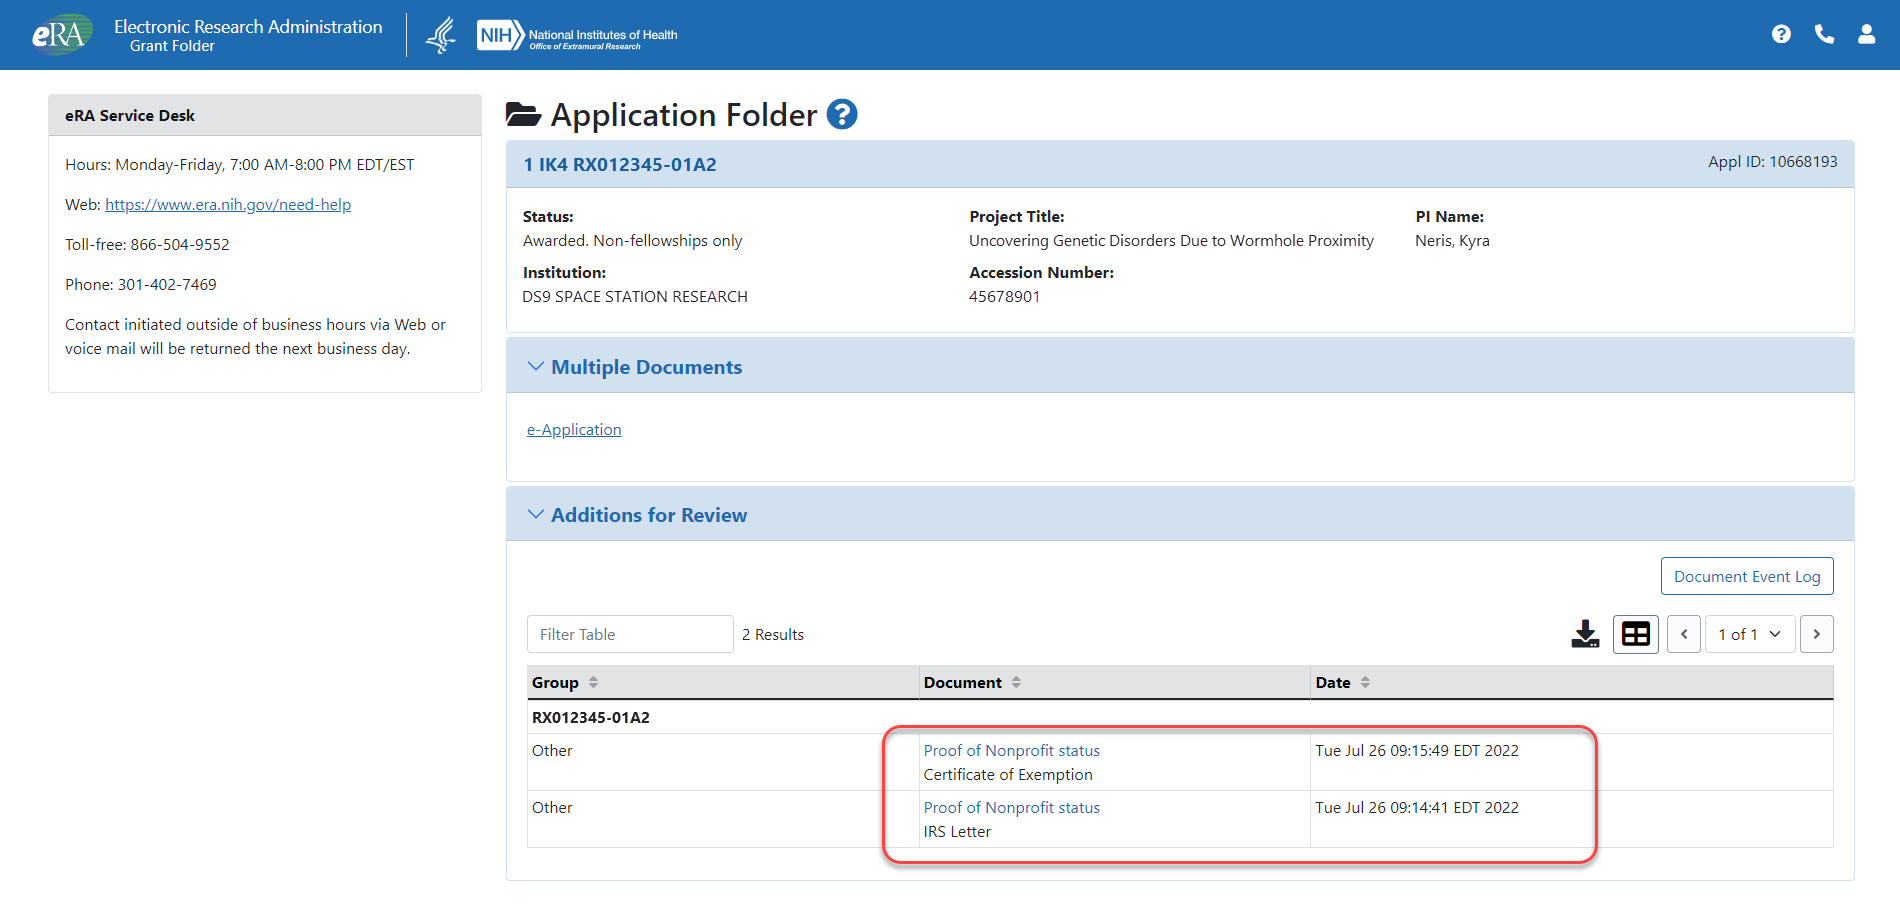Image resolution: width=1900 pixels, height=904 pixels.
Task: Sort the table by the Date column
Action: (x=1365, y=682)
